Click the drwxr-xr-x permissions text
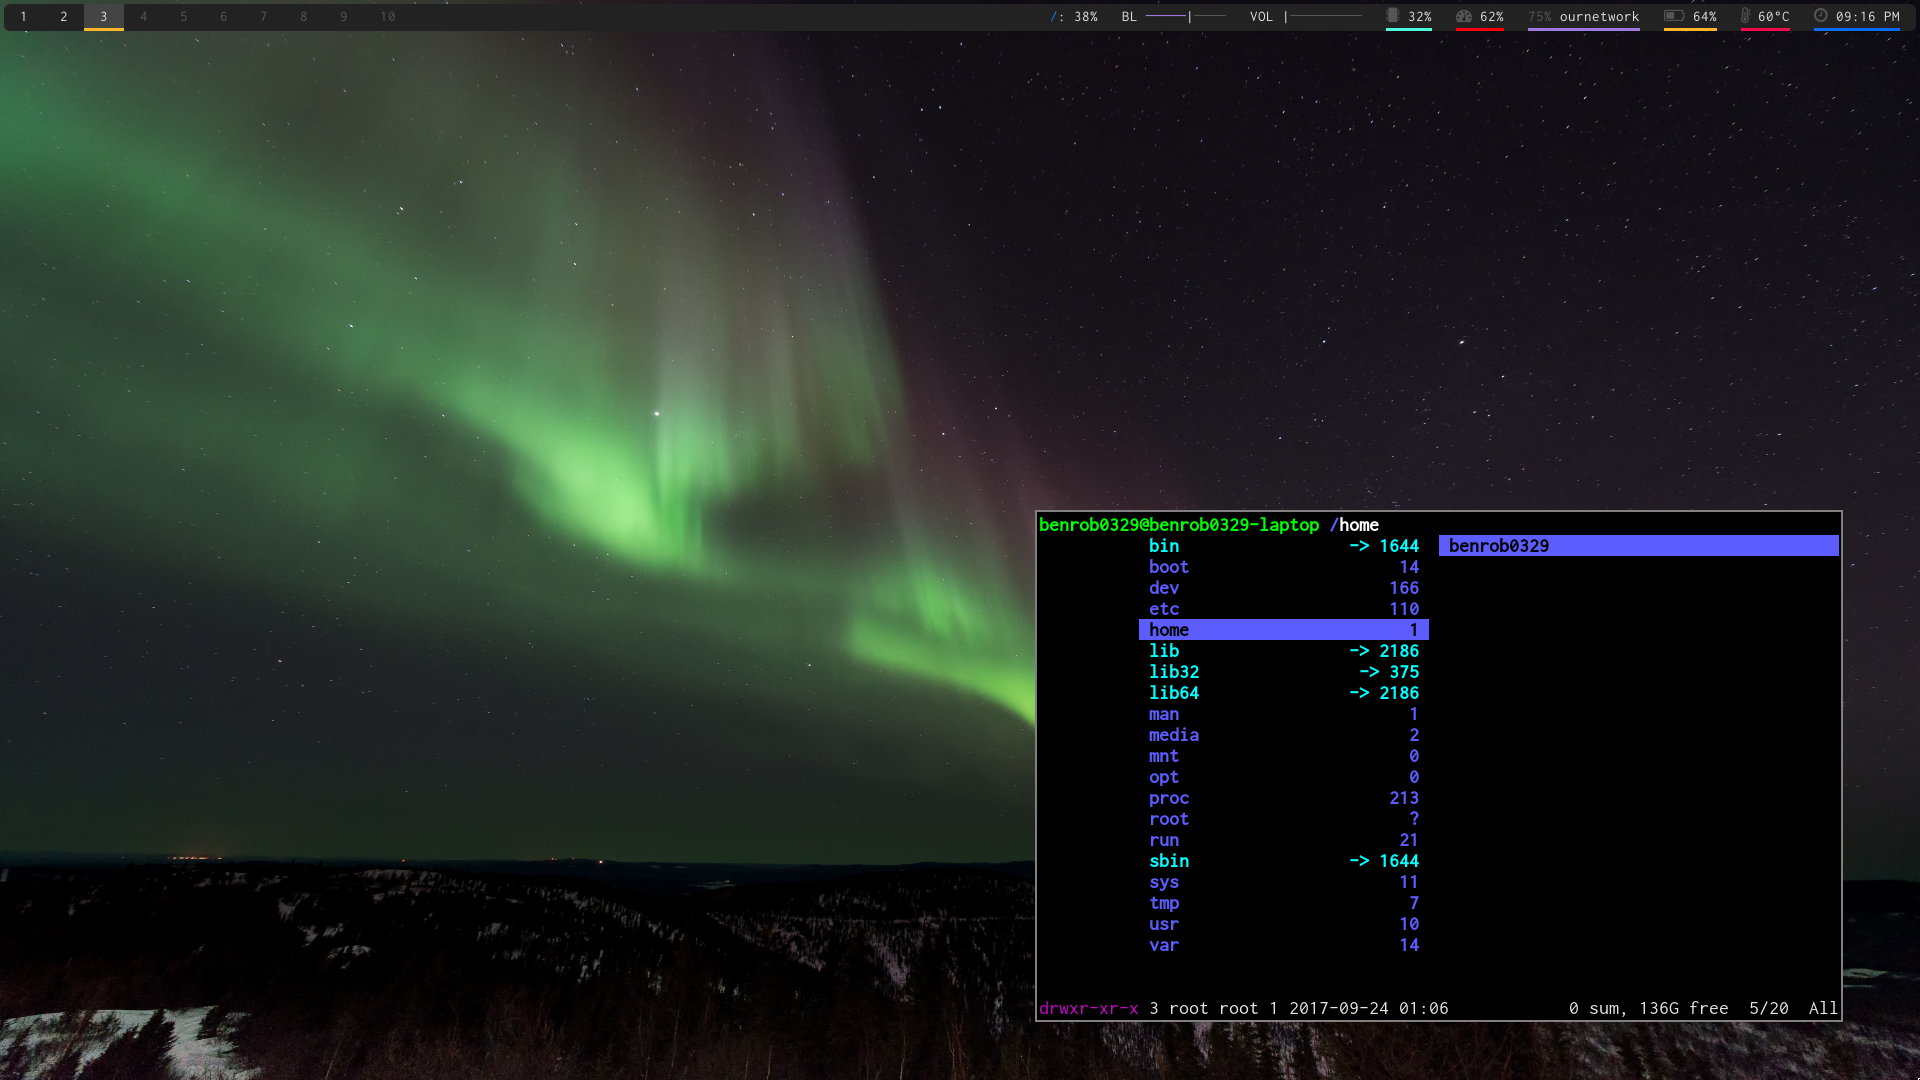This screenshot has height=1080, width=1920. pyautogui.click(x=1088, y=1008)
